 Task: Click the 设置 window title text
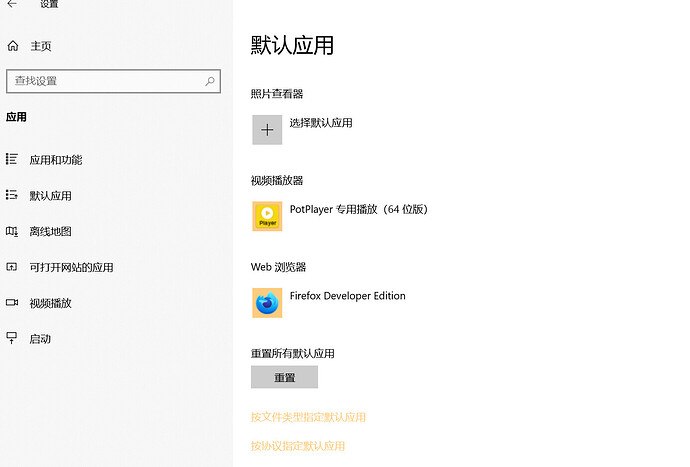point(49,4)
